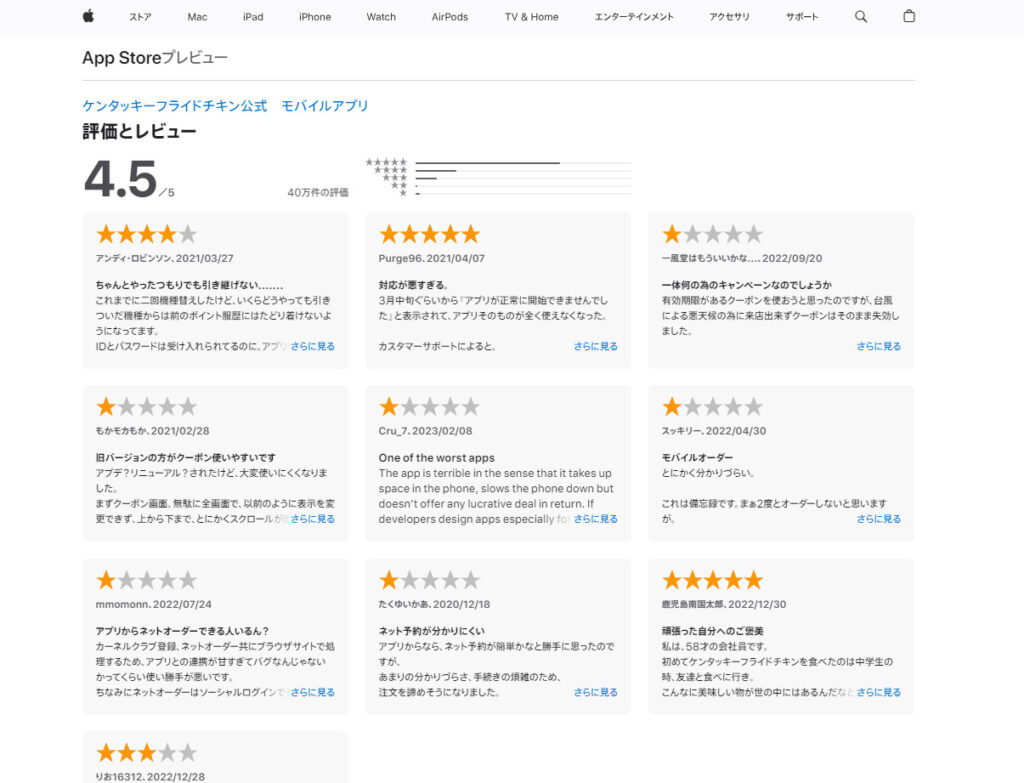The image size is (1024, 783).
Task: Click the 4-star rating distribution bar
Action: pyautogui.click(x=523, y=170)
